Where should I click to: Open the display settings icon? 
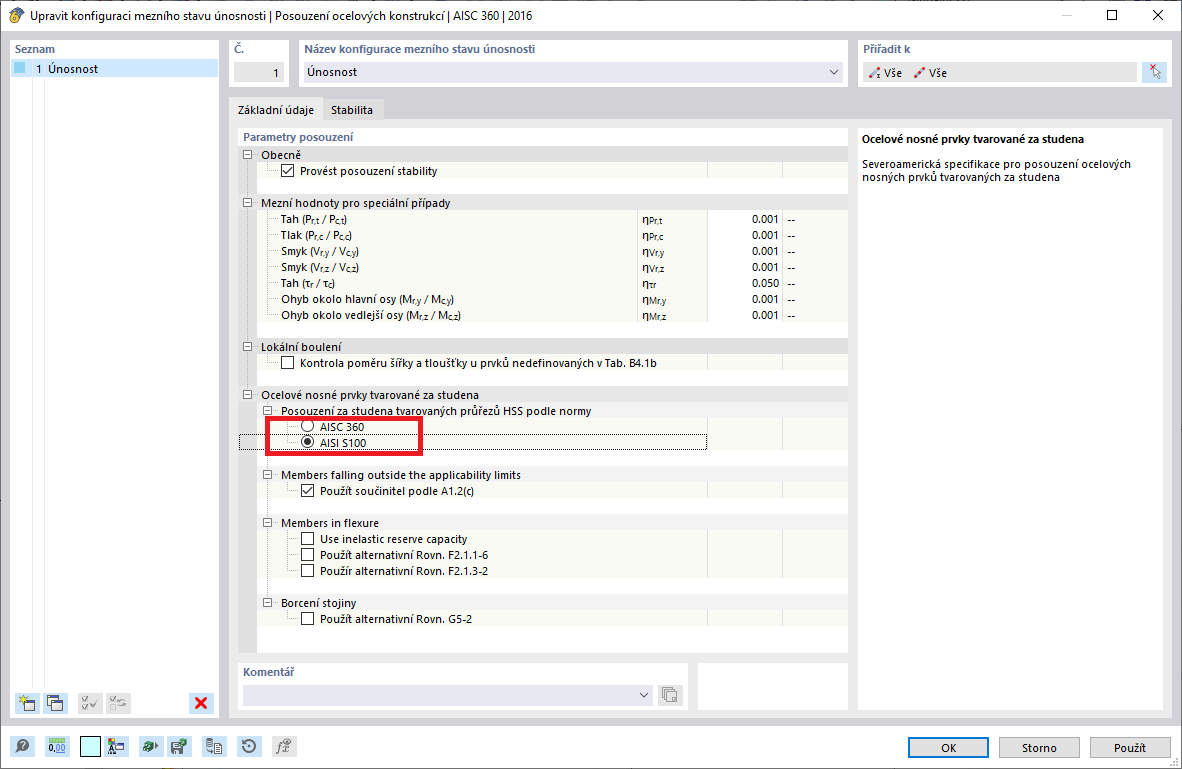115,746
